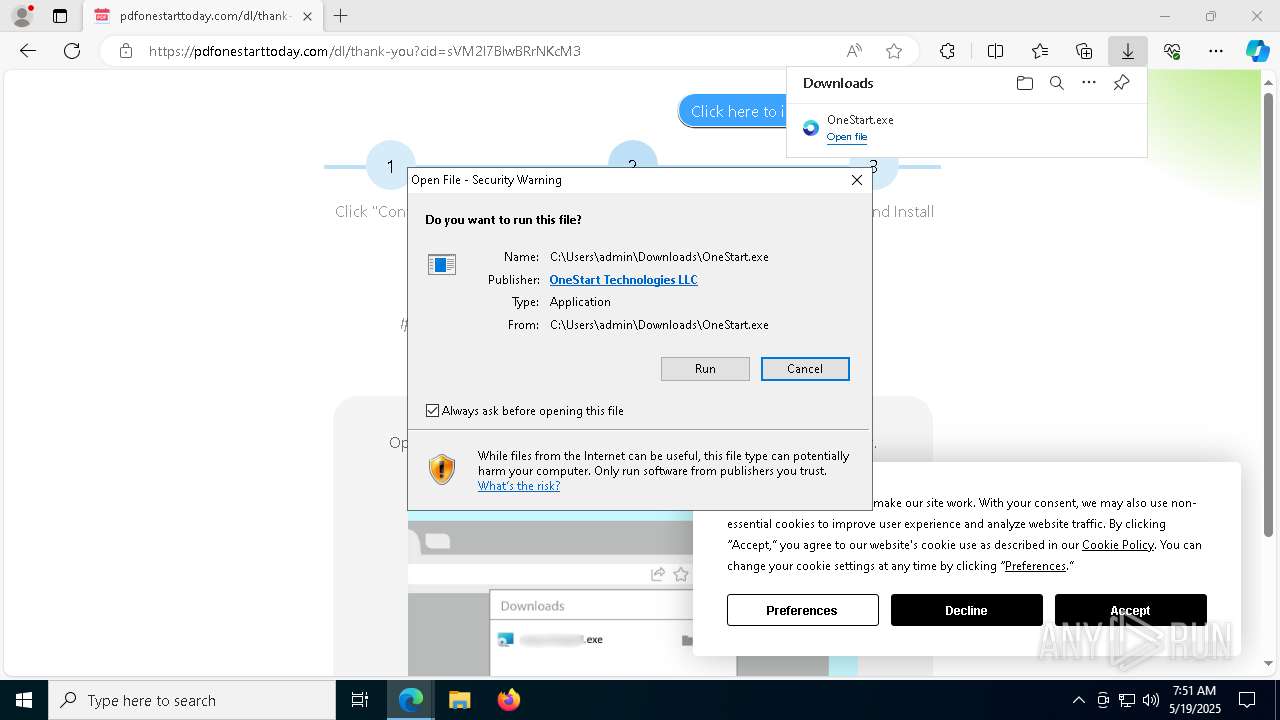Close the Open File Security Warning dialog
1280x720 pixels.
[857, 180]
